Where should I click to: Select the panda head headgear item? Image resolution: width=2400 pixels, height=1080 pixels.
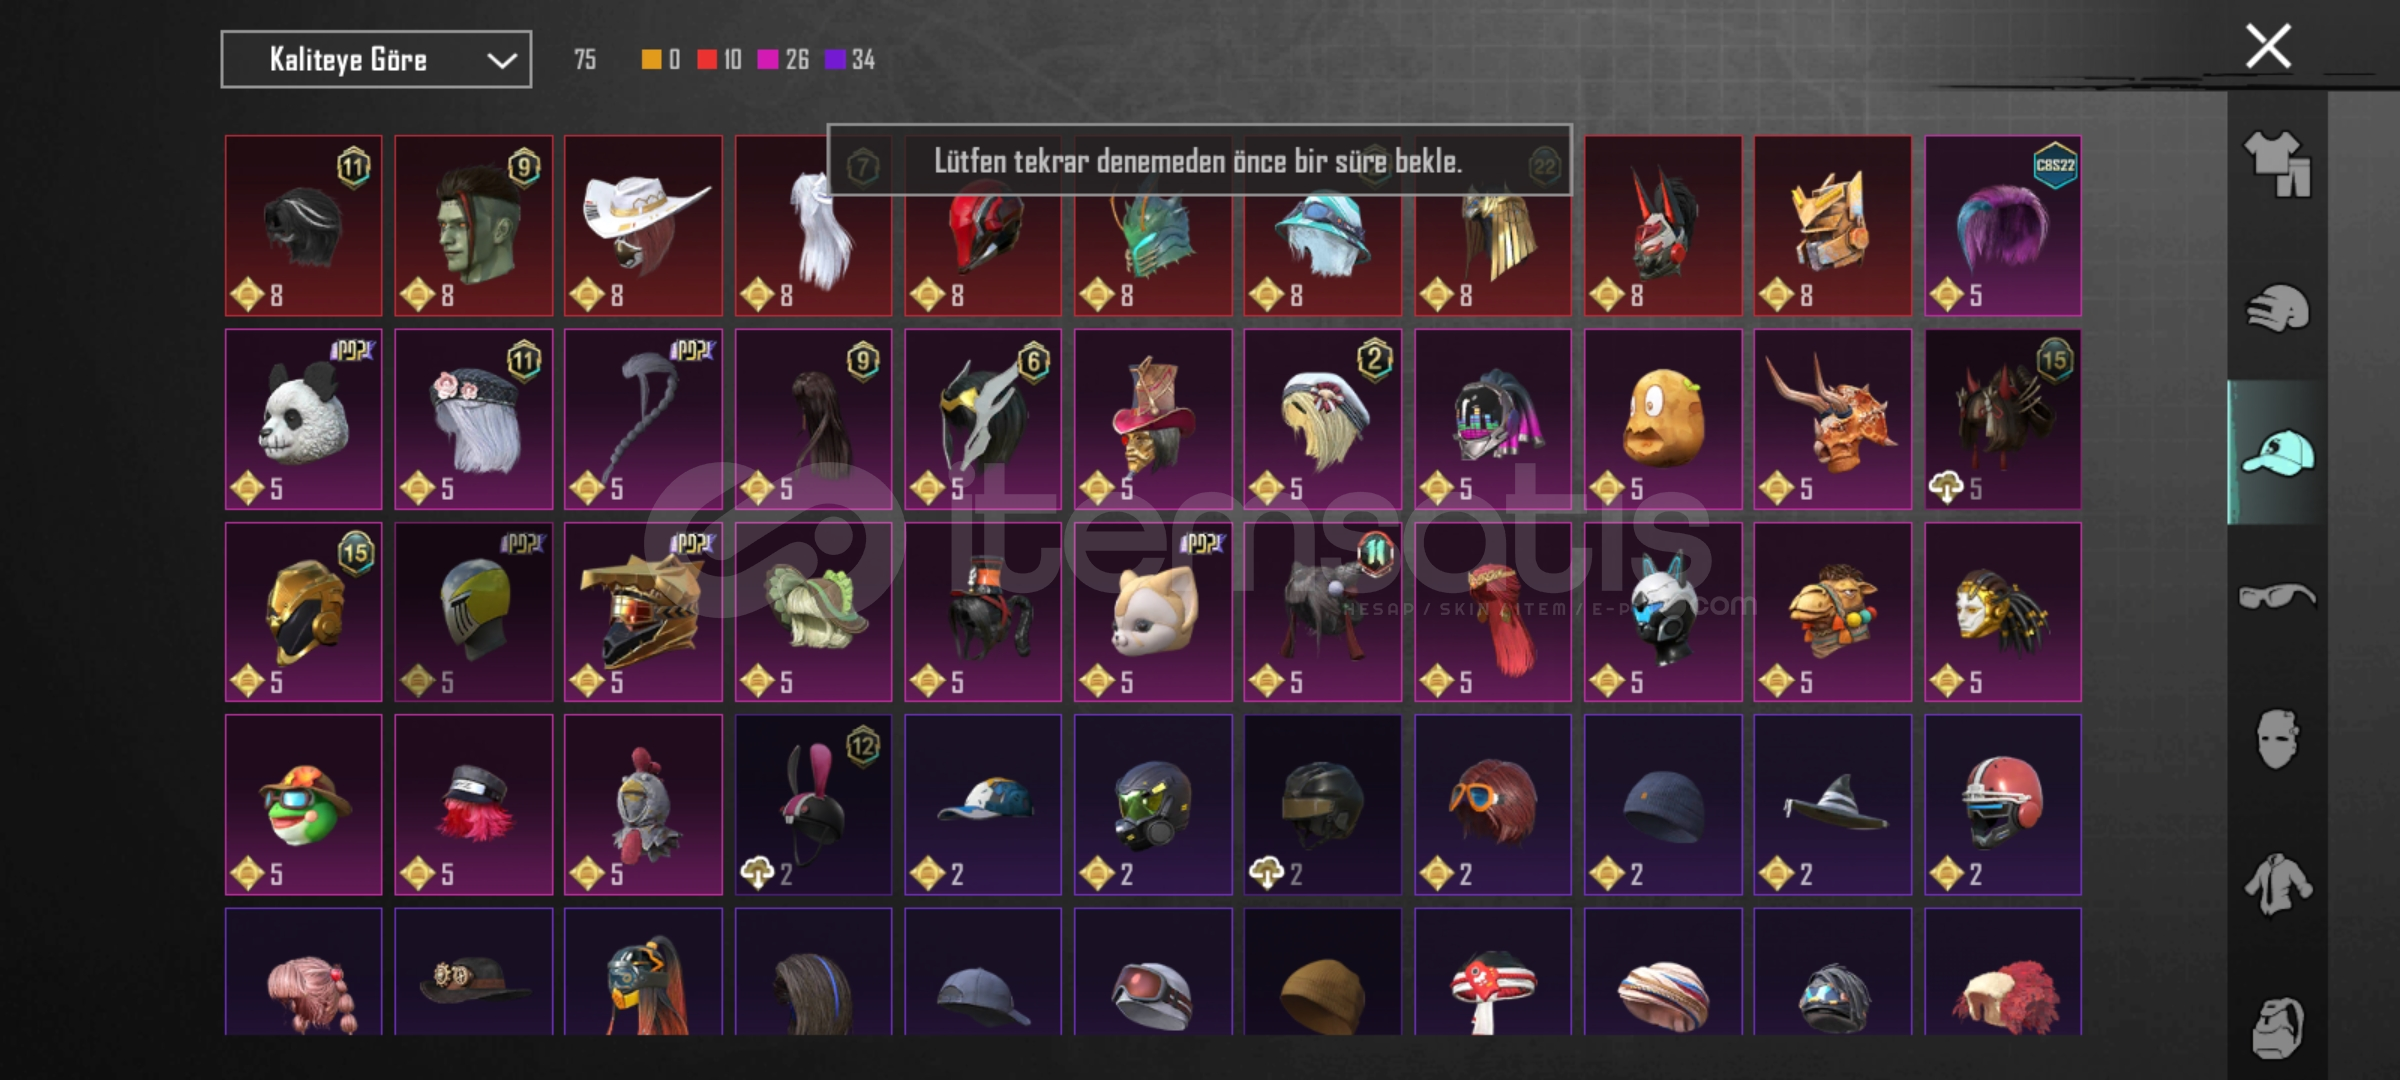point(304,419)
